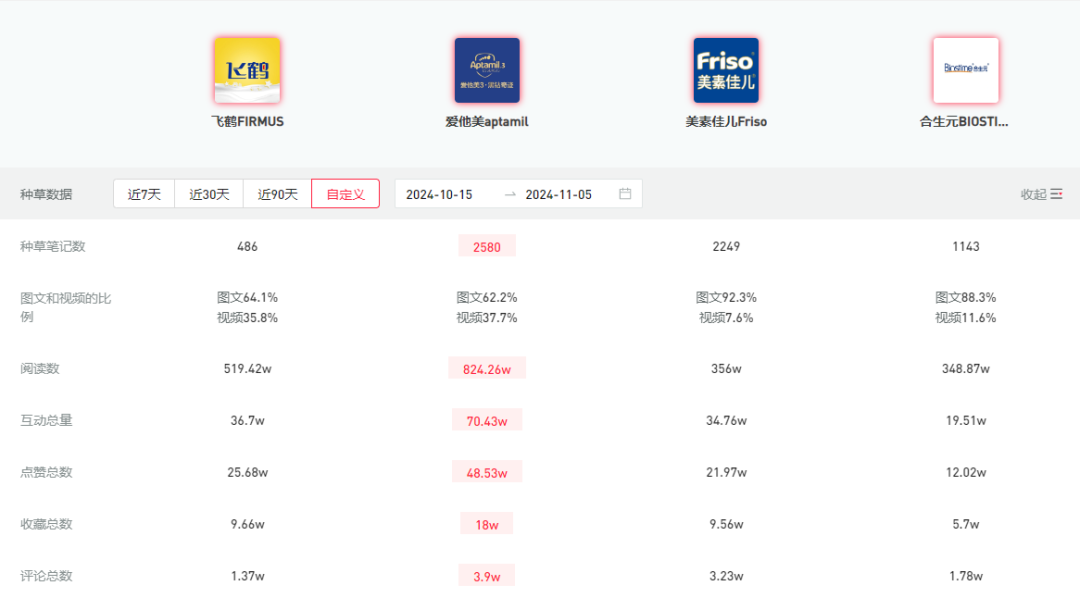Click the 36.7w interaction value
1080x598 pixels.
tap(247, 420)
